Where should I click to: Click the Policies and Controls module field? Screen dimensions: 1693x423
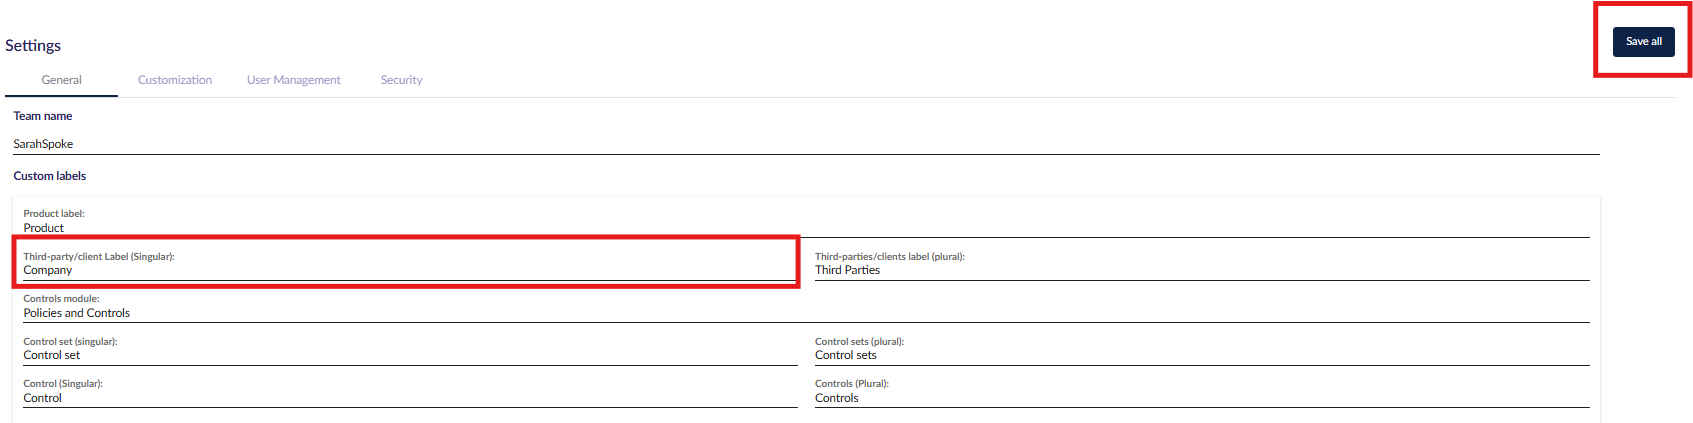(x=806, y=313)
